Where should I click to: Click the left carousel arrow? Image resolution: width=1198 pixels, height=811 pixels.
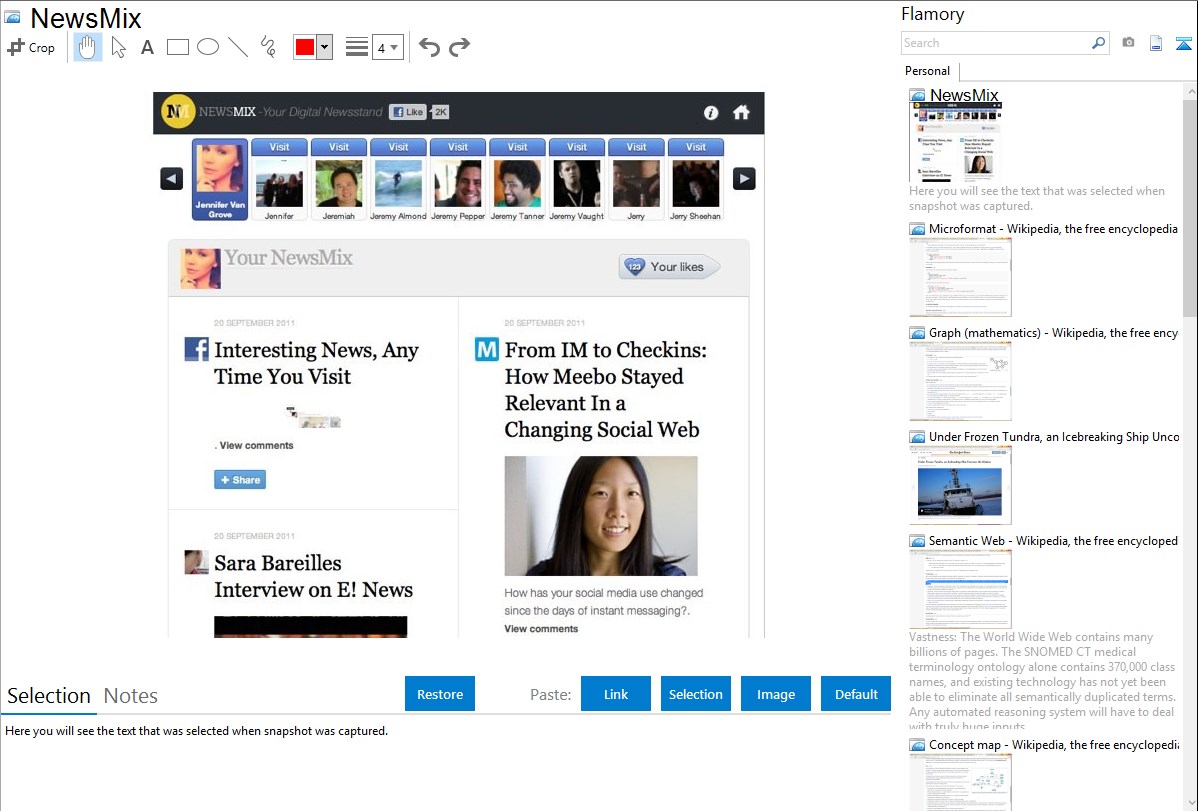coord(172,179)
